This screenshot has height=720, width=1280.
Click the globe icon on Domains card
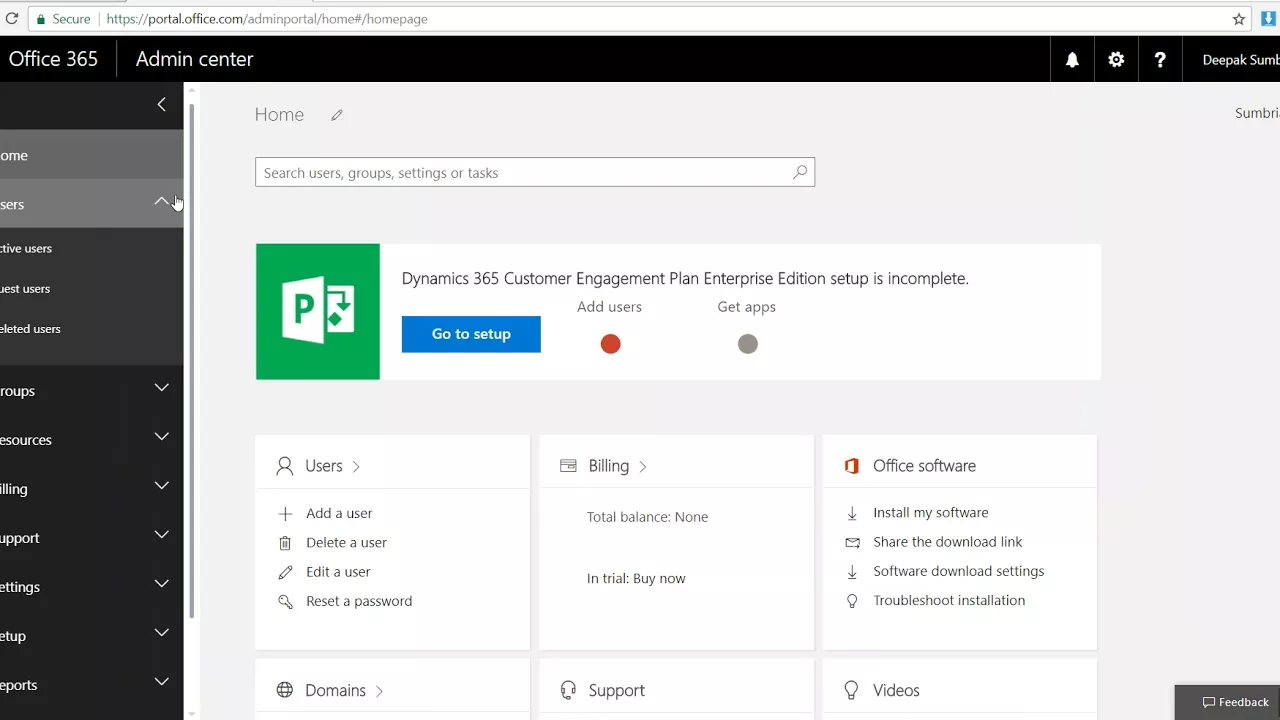[285, 690]
